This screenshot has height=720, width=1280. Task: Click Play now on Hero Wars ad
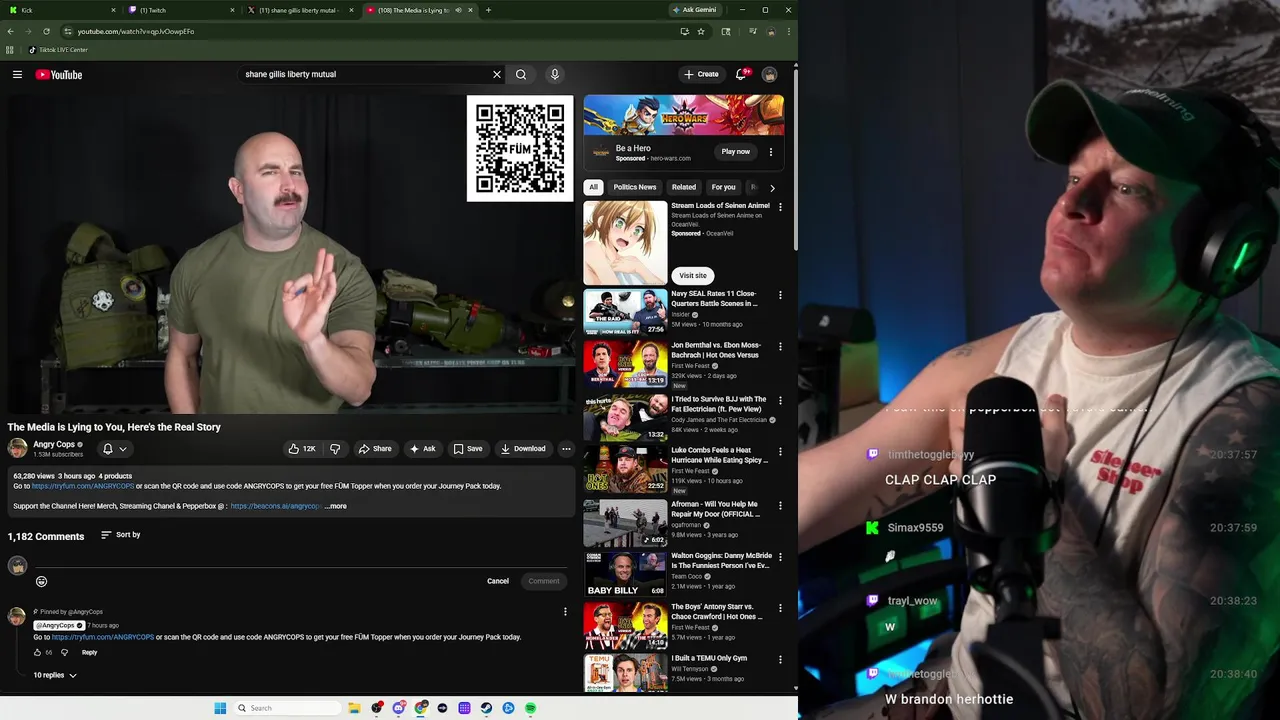(736, 152)
